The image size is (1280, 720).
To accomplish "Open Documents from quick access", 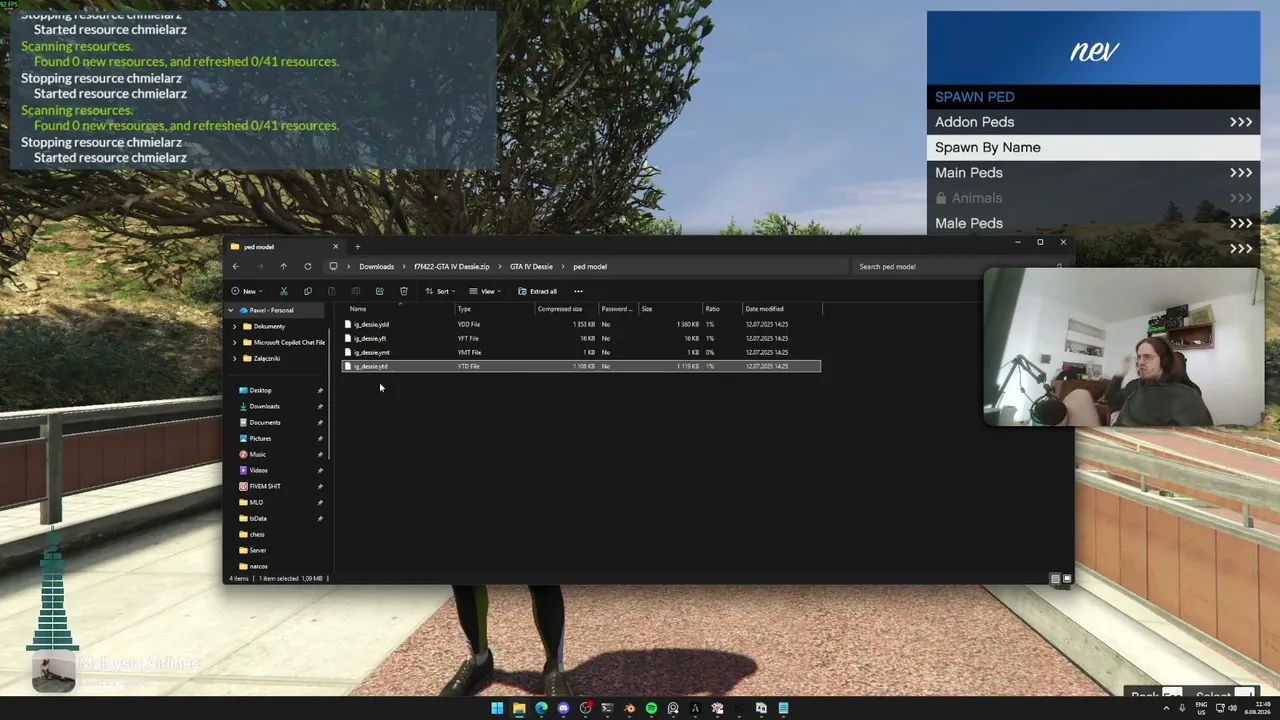I will [265, 423].
